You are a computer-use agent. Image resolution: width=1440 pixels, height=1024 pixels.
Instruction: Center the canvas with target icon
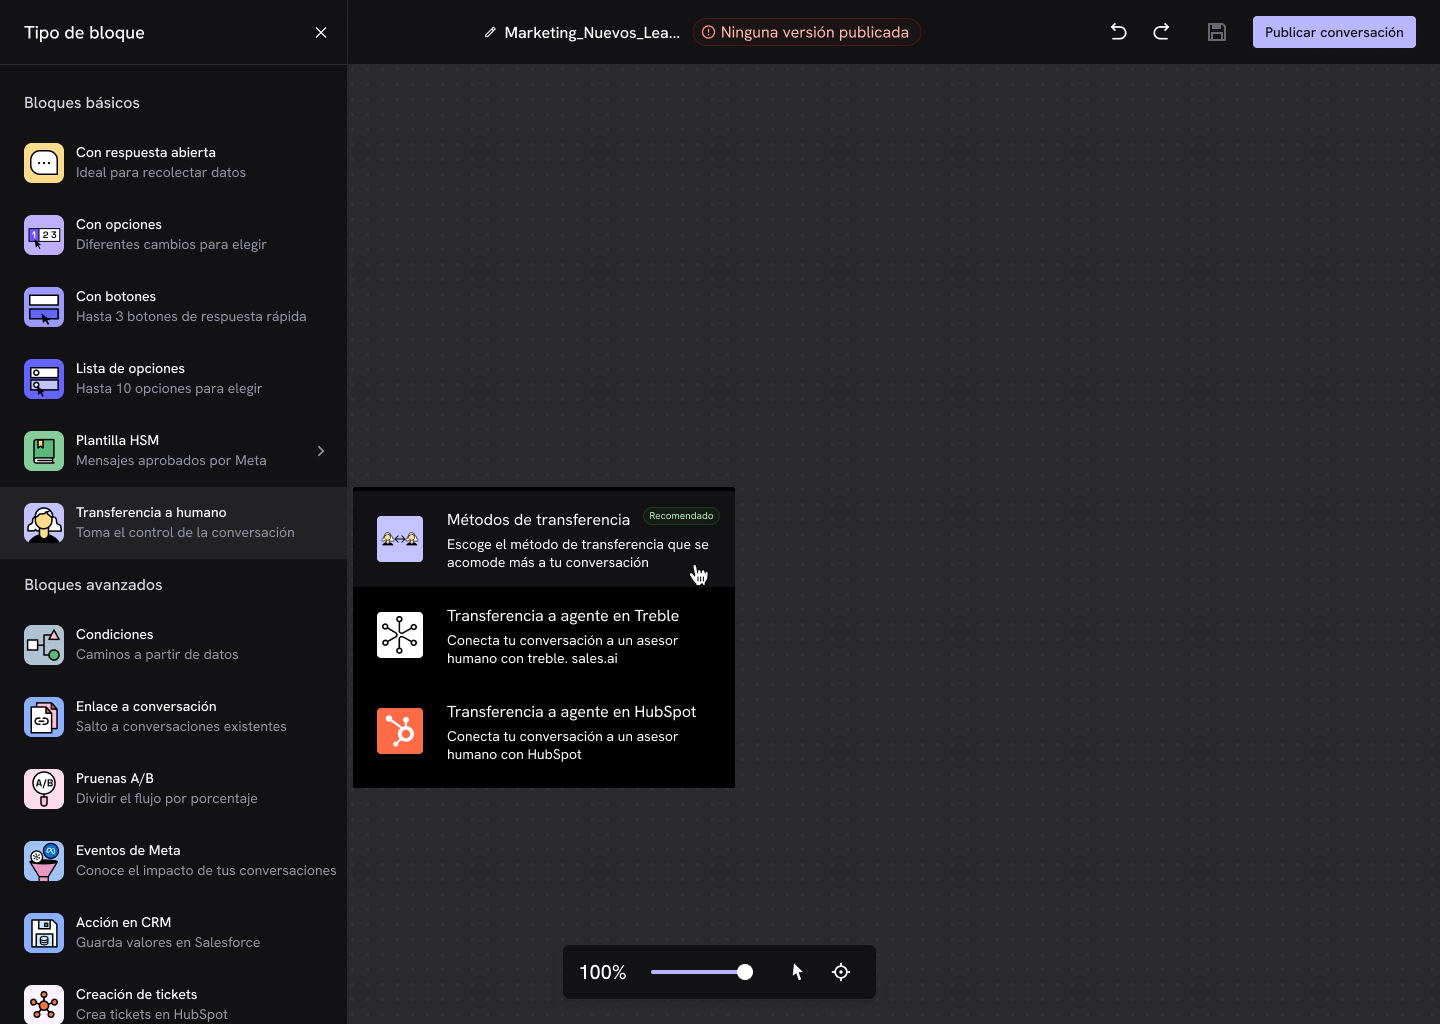pos(841,972)
